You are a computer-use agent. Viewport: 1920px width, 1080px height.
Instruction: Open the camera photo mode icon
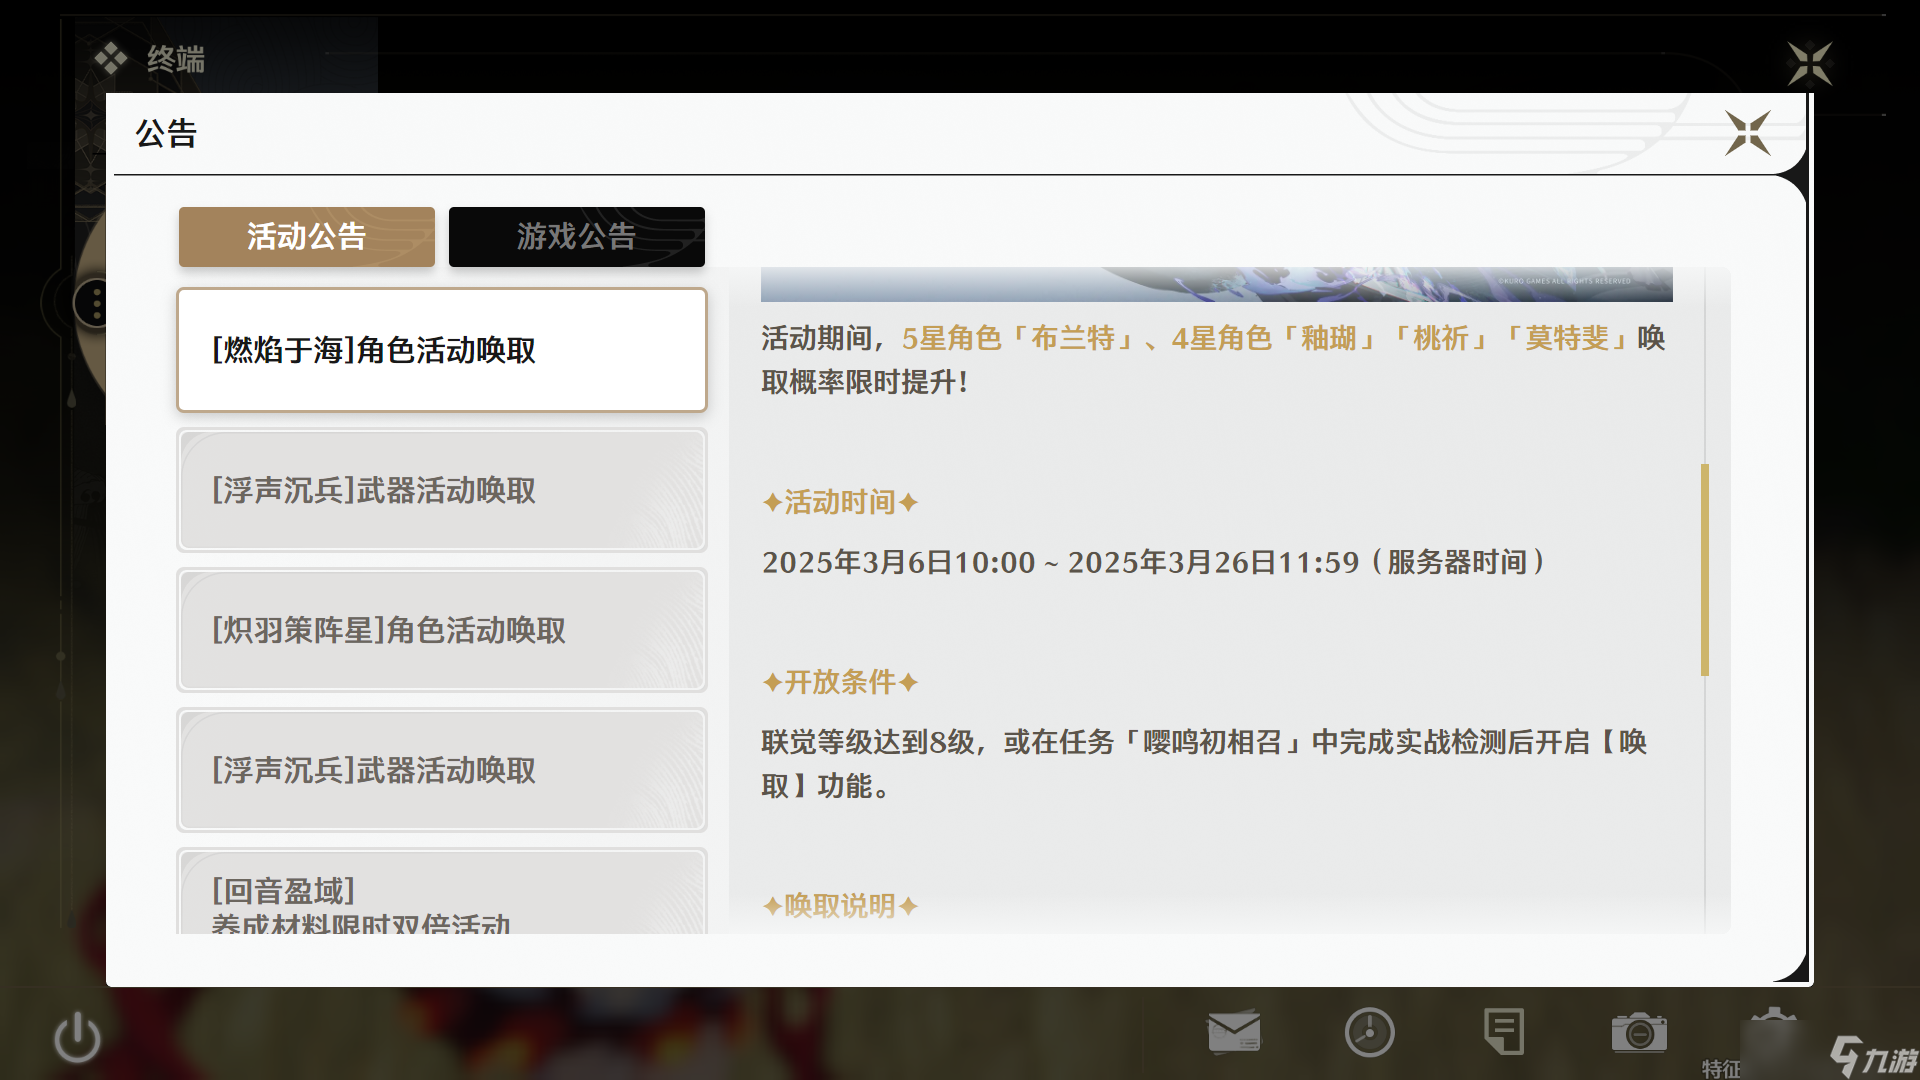pyautogui.click(x=1638, y=1031)
